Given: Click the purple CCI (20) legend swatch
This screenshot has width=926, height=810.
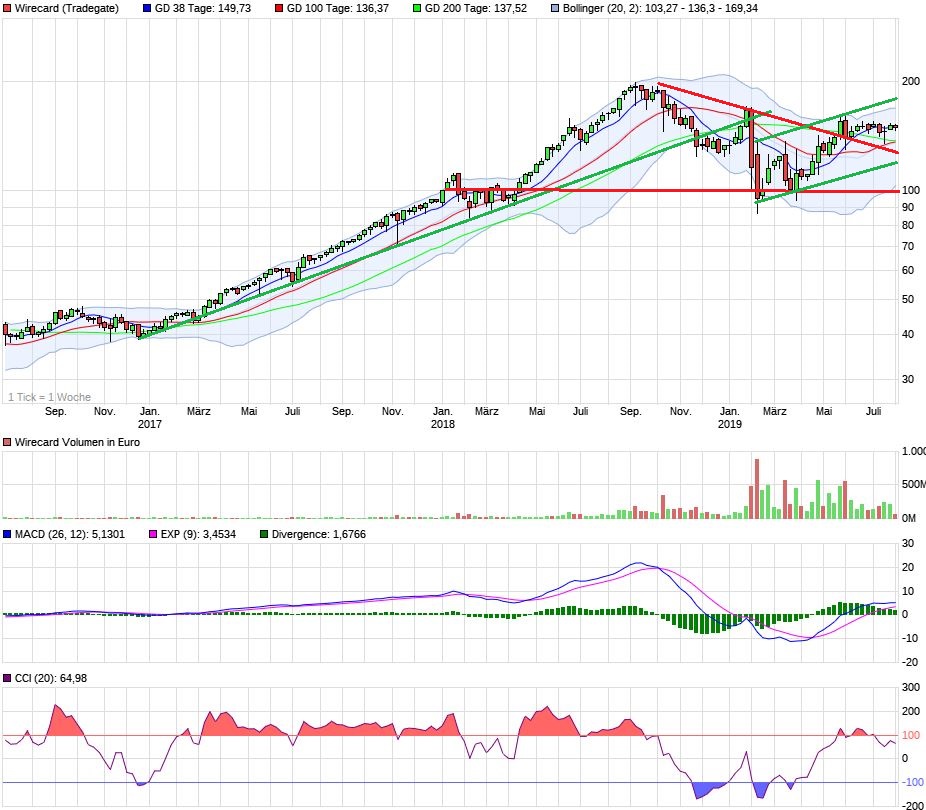Looking at the screenshot, I should [6, 678].
